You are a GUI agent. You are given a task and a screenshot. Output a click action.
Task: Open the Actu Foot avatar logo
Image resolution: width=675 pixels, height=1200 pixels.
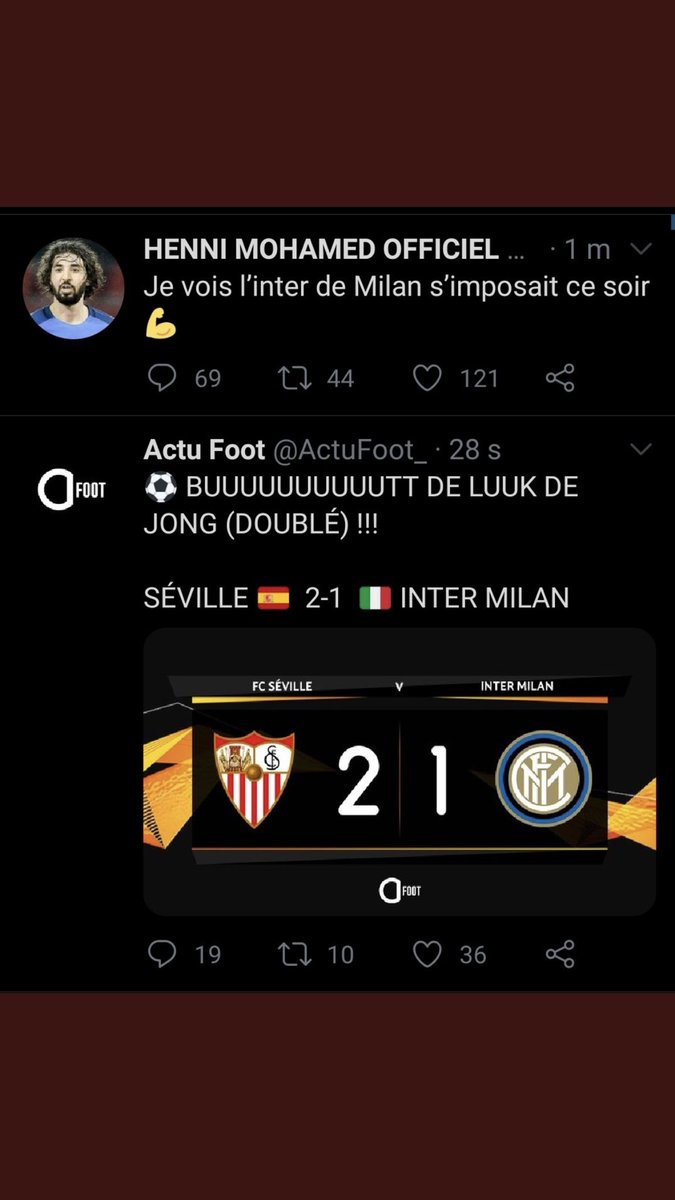pos(72,489)
